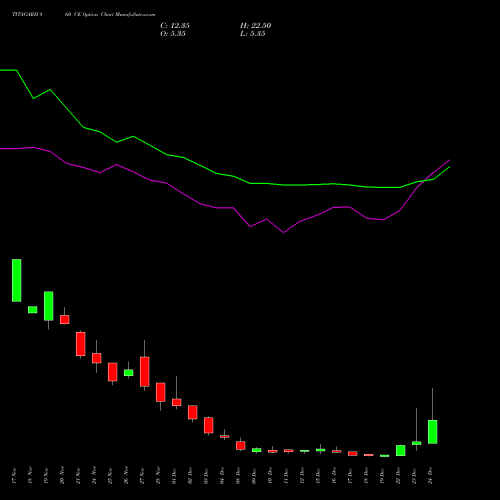This screenshot has width=500, height=500.
Task: Click the red 03 Dec candlestick
Action: [209, 425]
